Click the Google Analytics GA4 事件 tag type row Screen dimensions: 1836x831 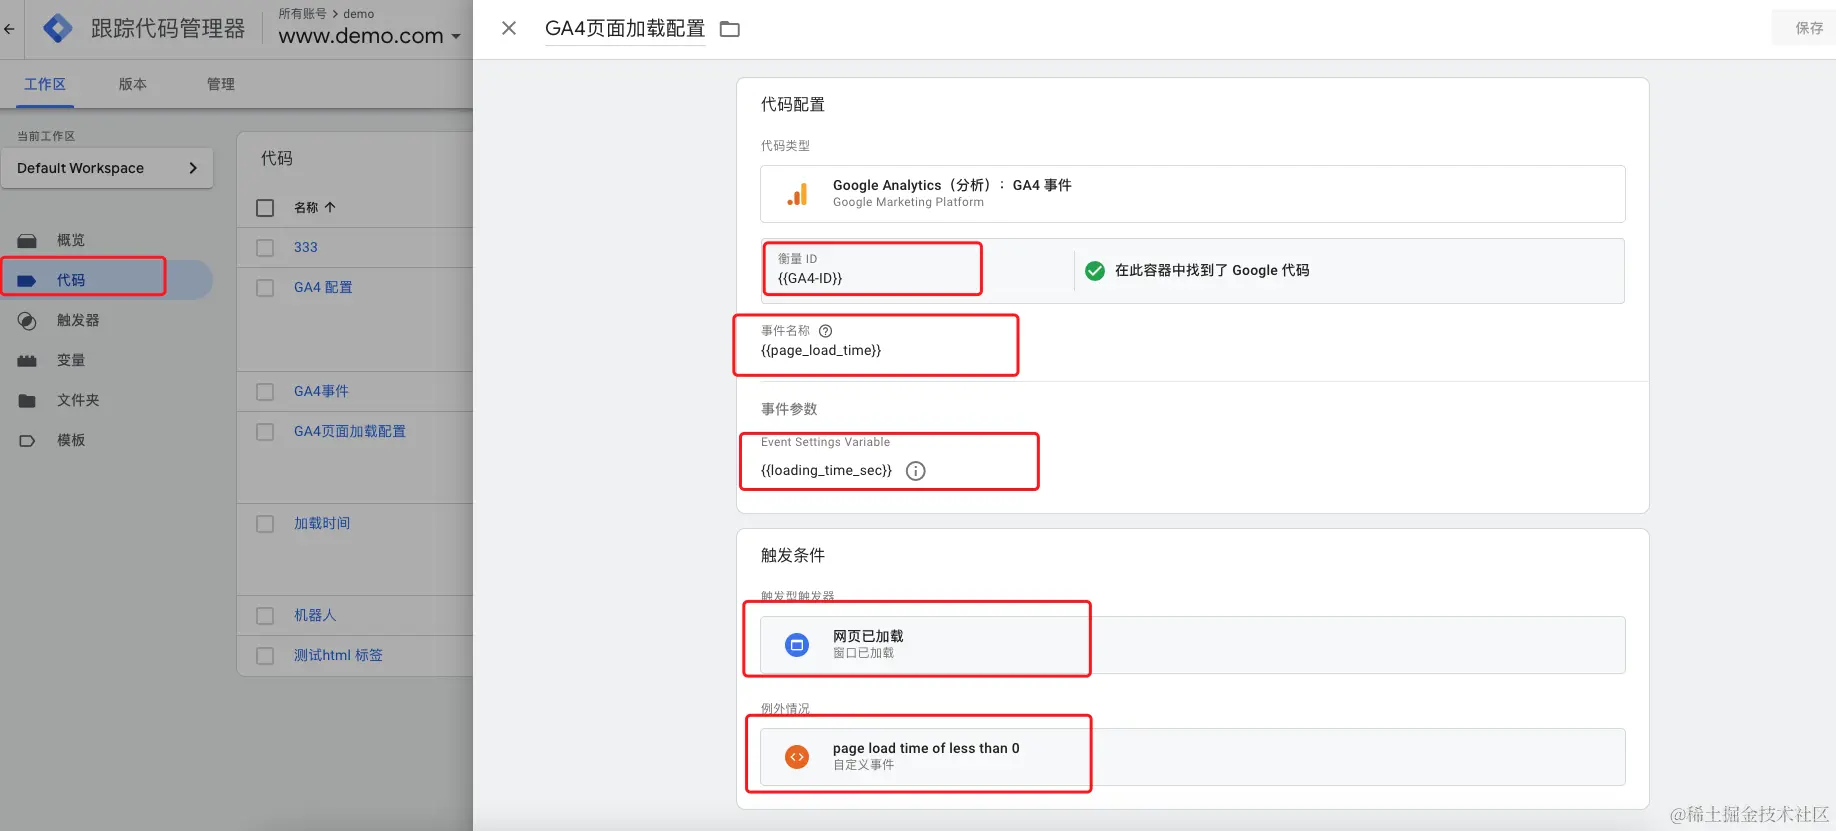[x=1192, y=194]
